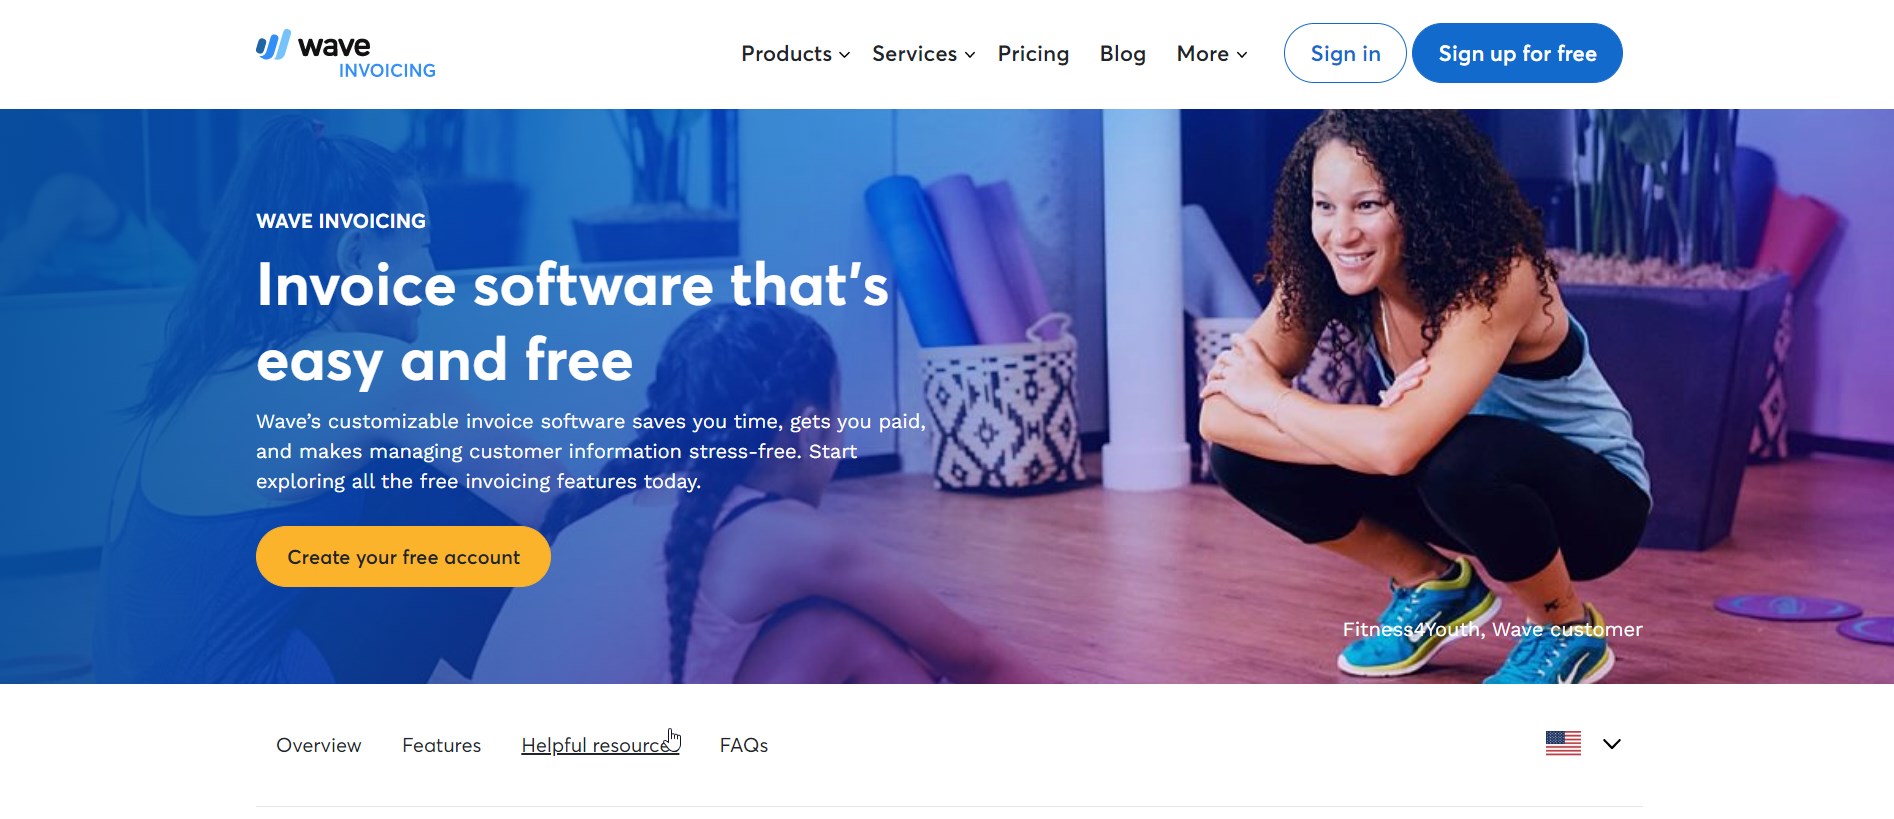Jump to the FAQs tab

coord(744,745)
